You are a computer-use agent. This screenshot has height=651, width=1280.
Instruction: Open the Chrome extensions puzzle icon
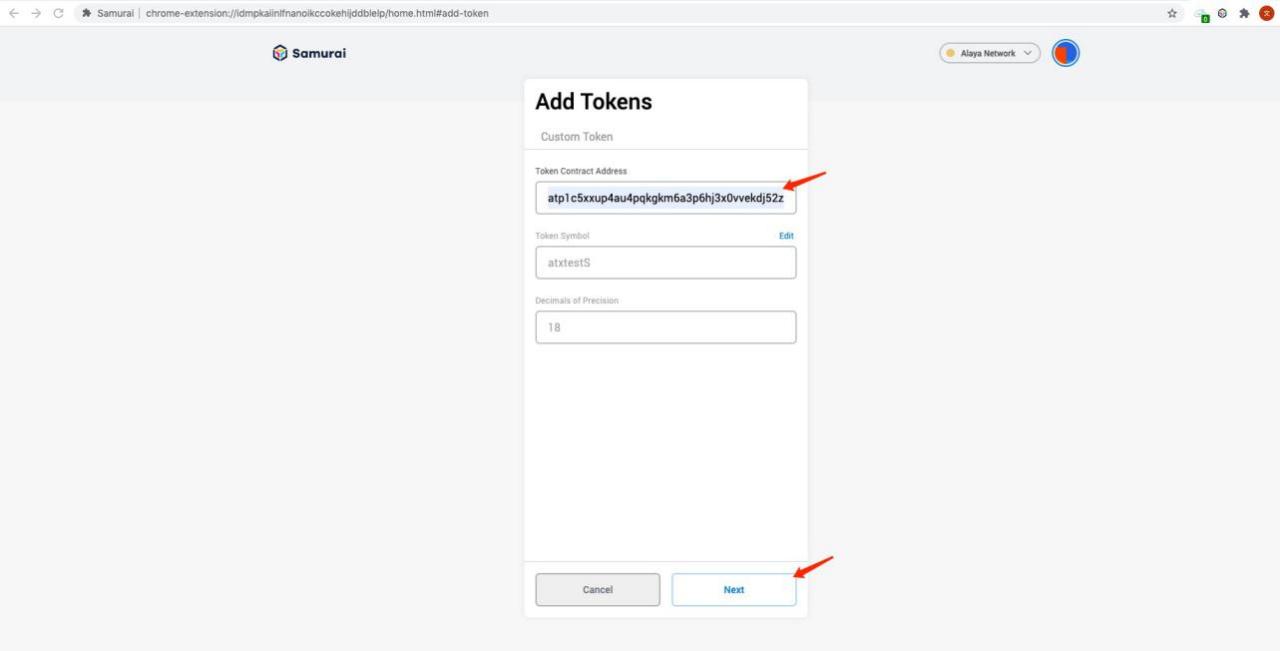click(1244, 14)
